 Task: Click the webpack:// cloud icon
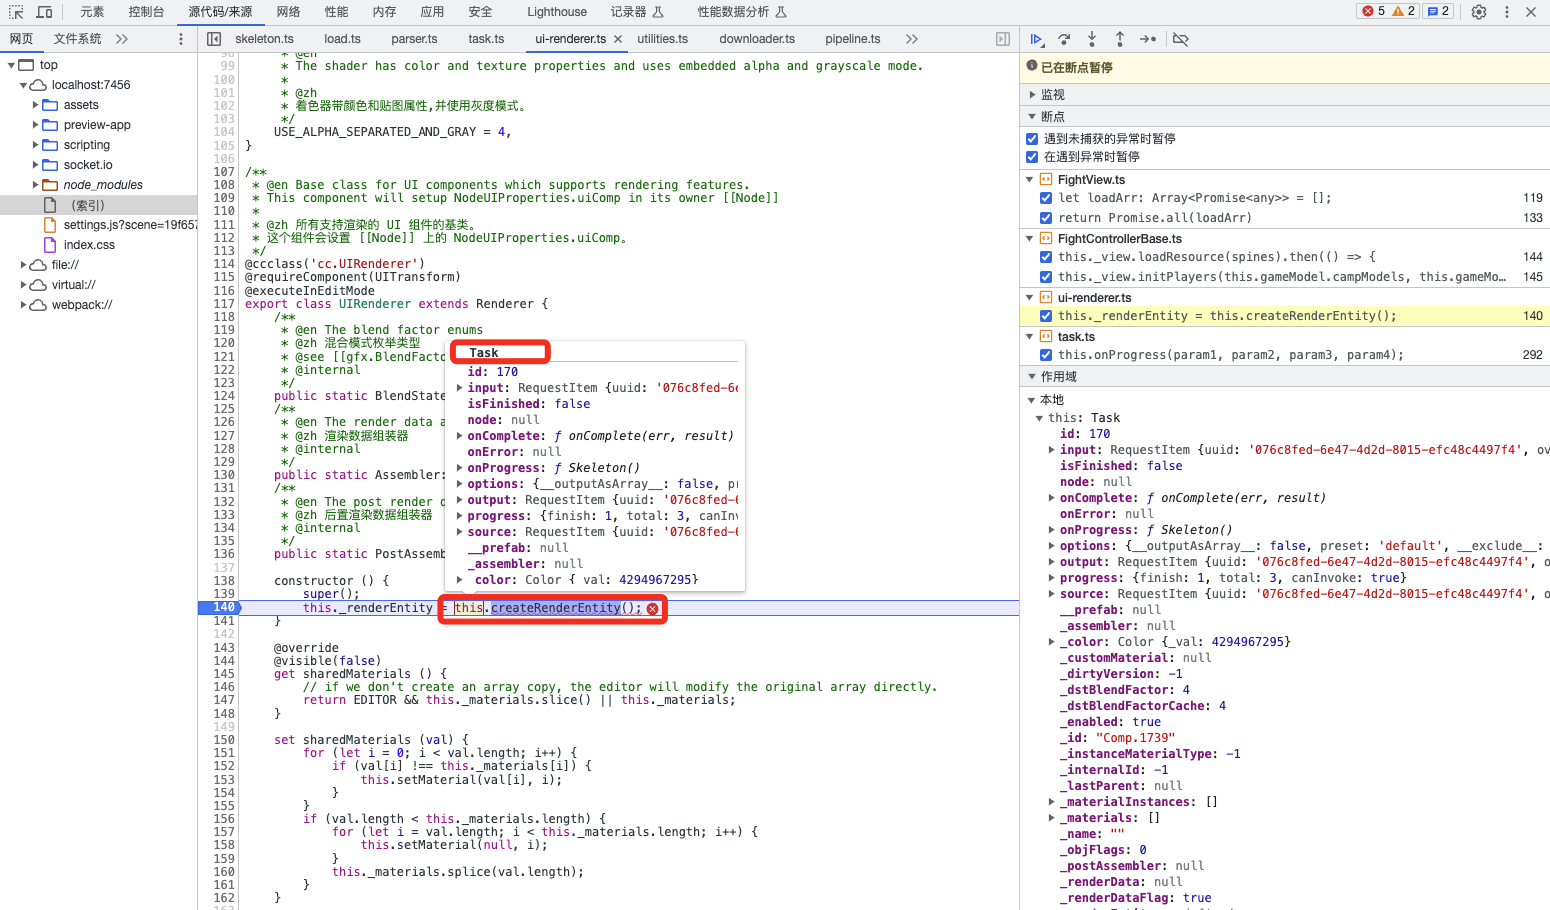[38, 305]
